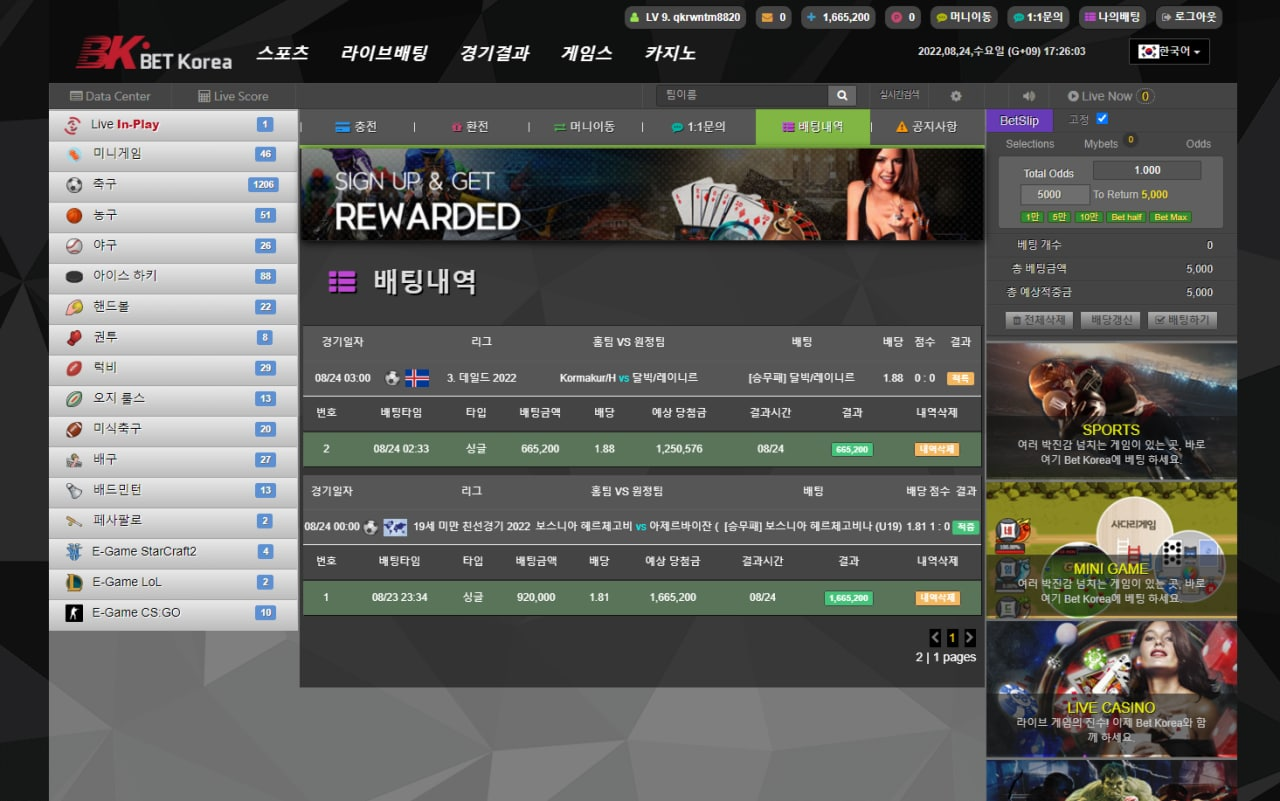1280x801 pixels.
Task: Open the settings gear icon
Action: (x=956, y=96)
